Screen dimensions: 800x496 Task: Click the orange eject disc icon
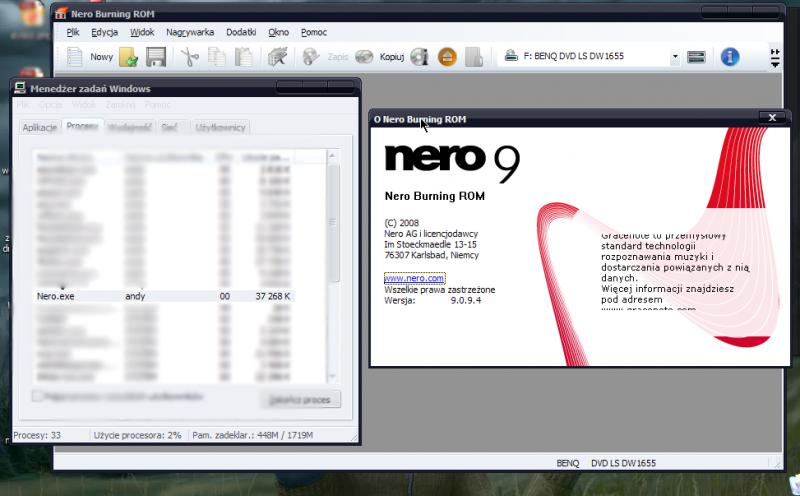(447, 57)
